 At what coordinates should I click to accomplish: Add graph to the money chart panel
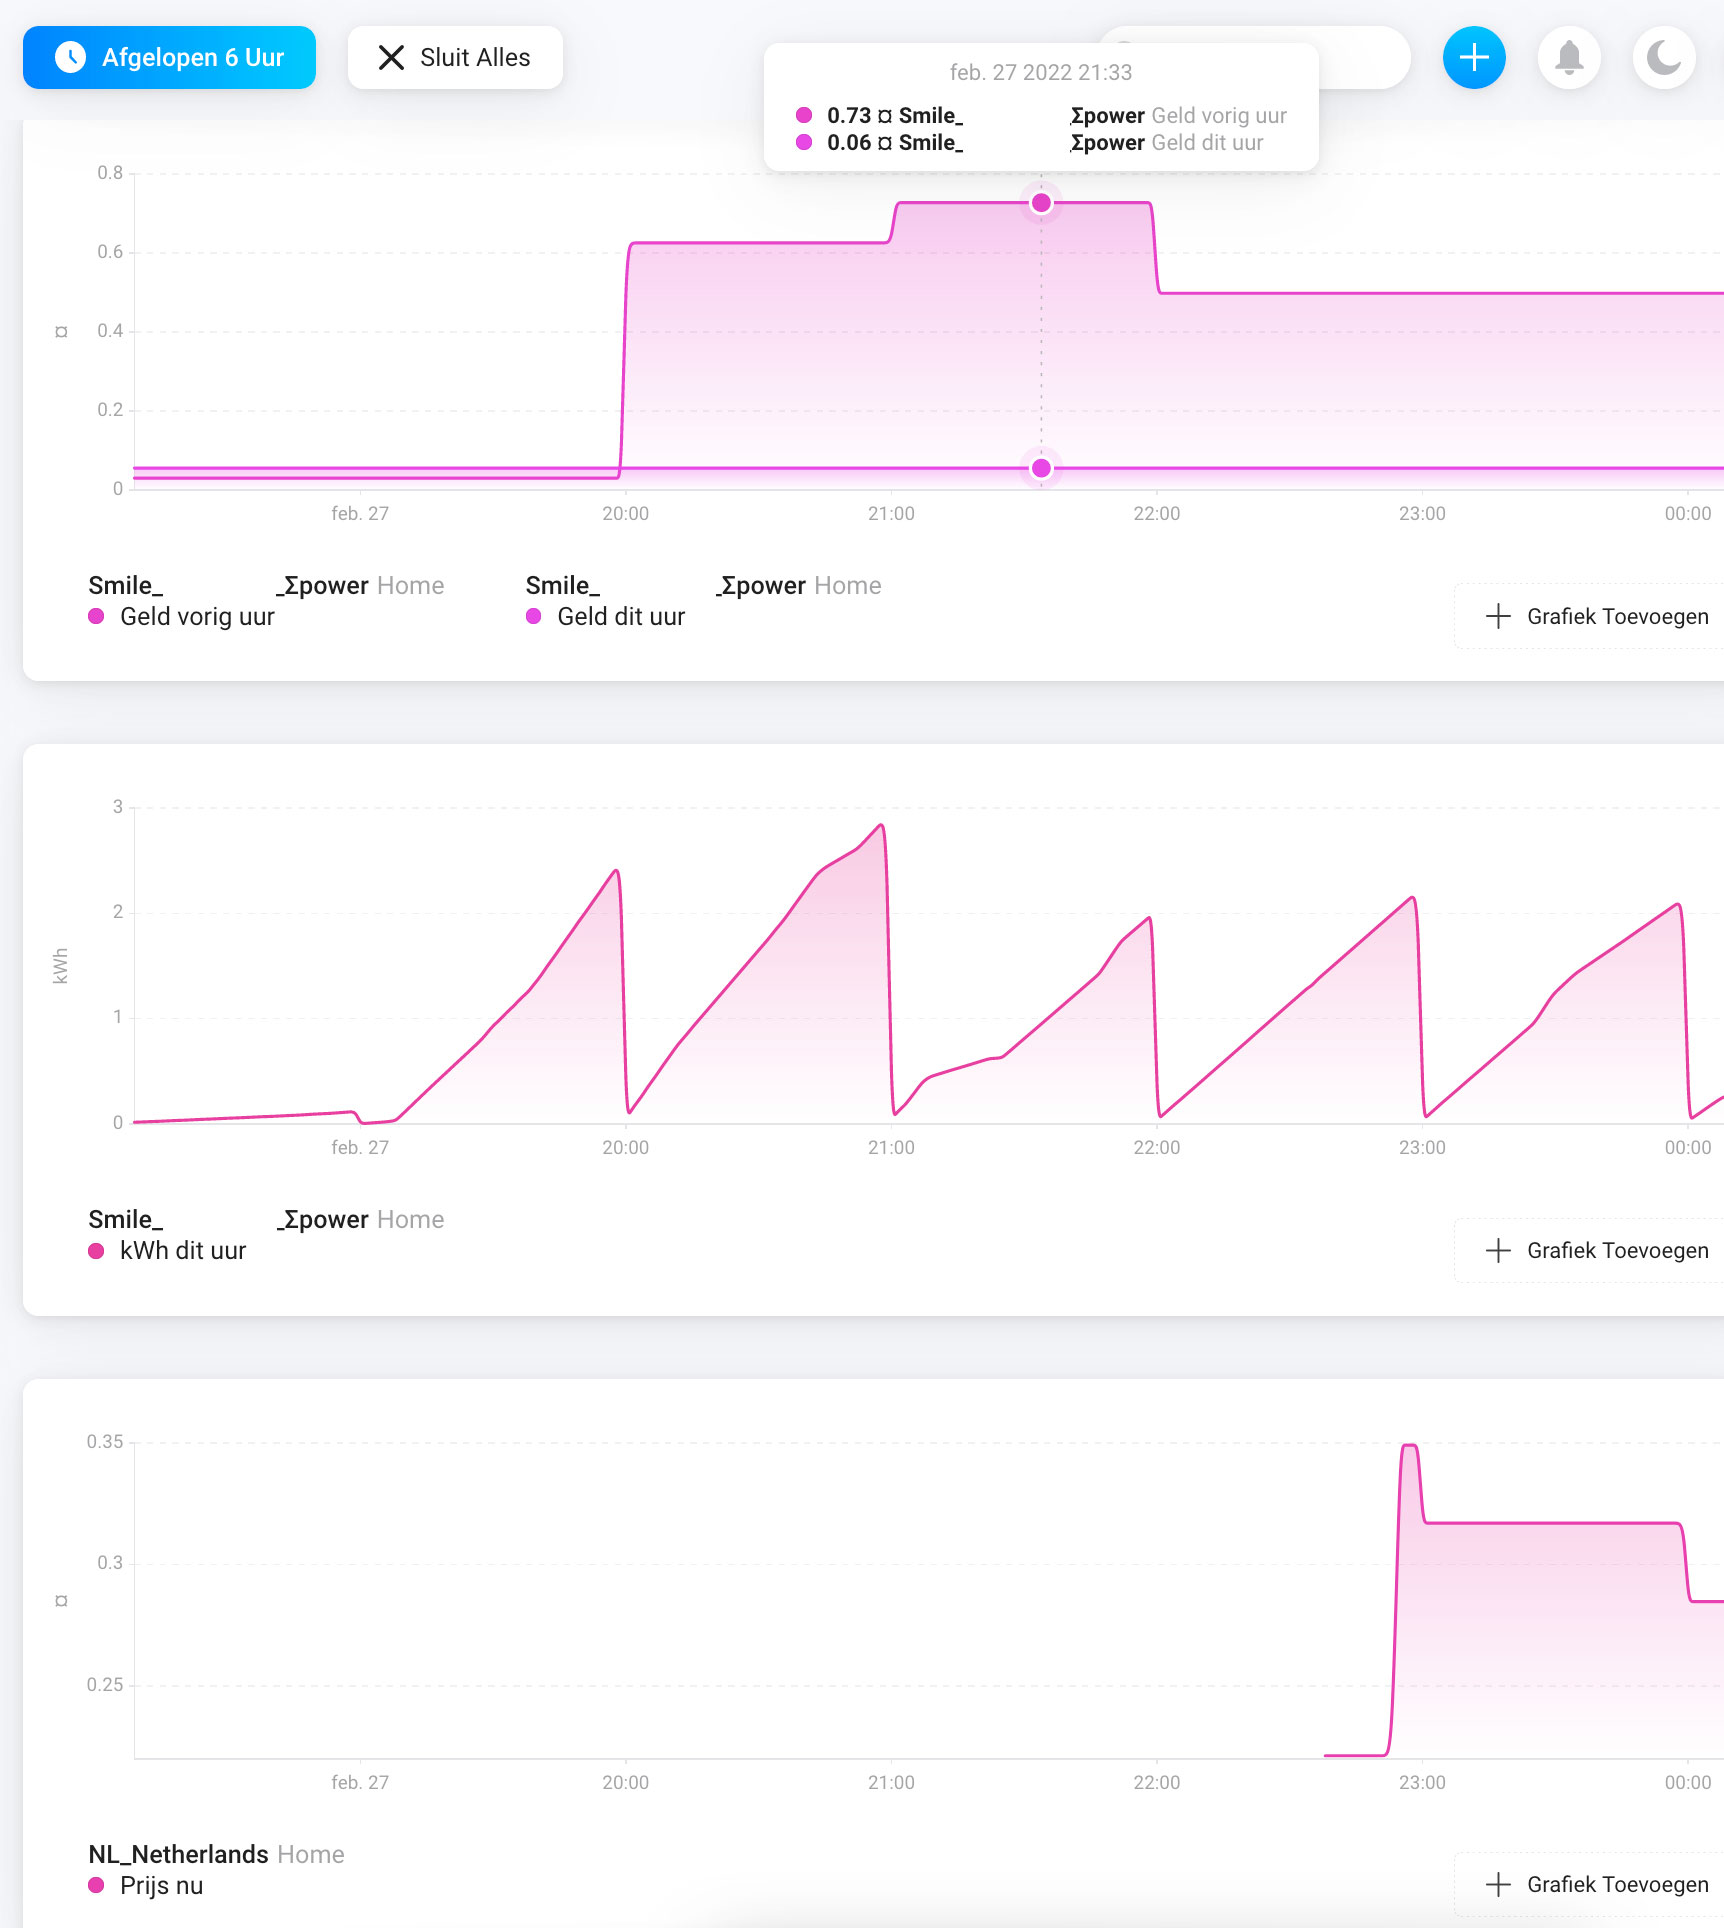point(1596,616)
